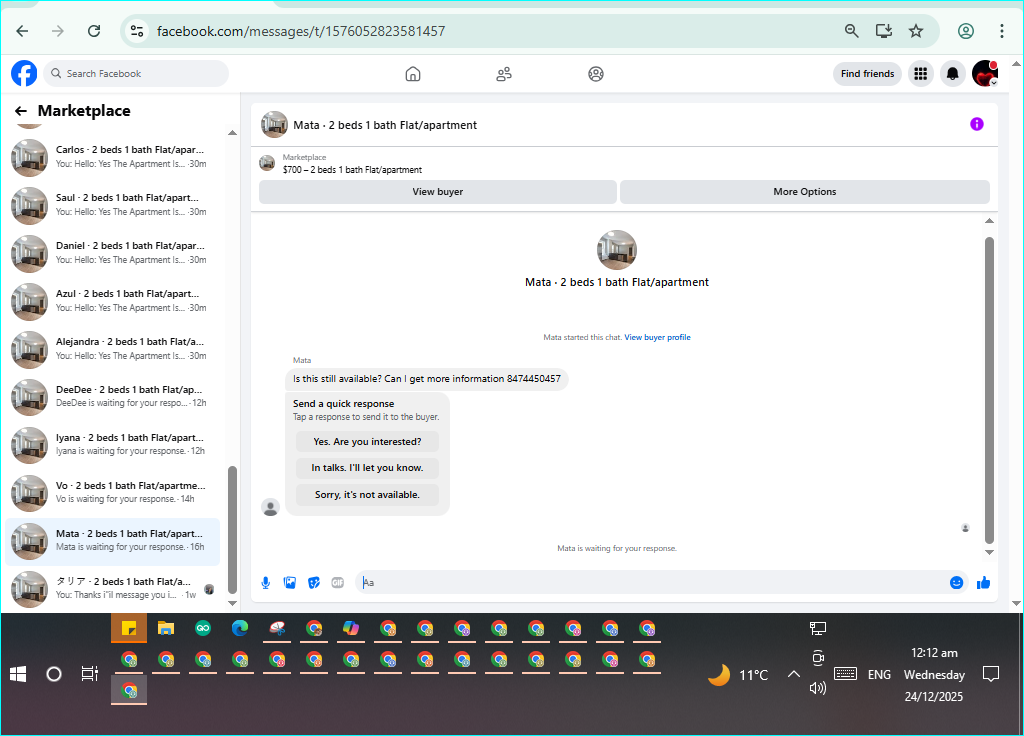Viewport: 1024px width, 736px height.
Task: Click the install app icon in address bar
Action: 884,31
